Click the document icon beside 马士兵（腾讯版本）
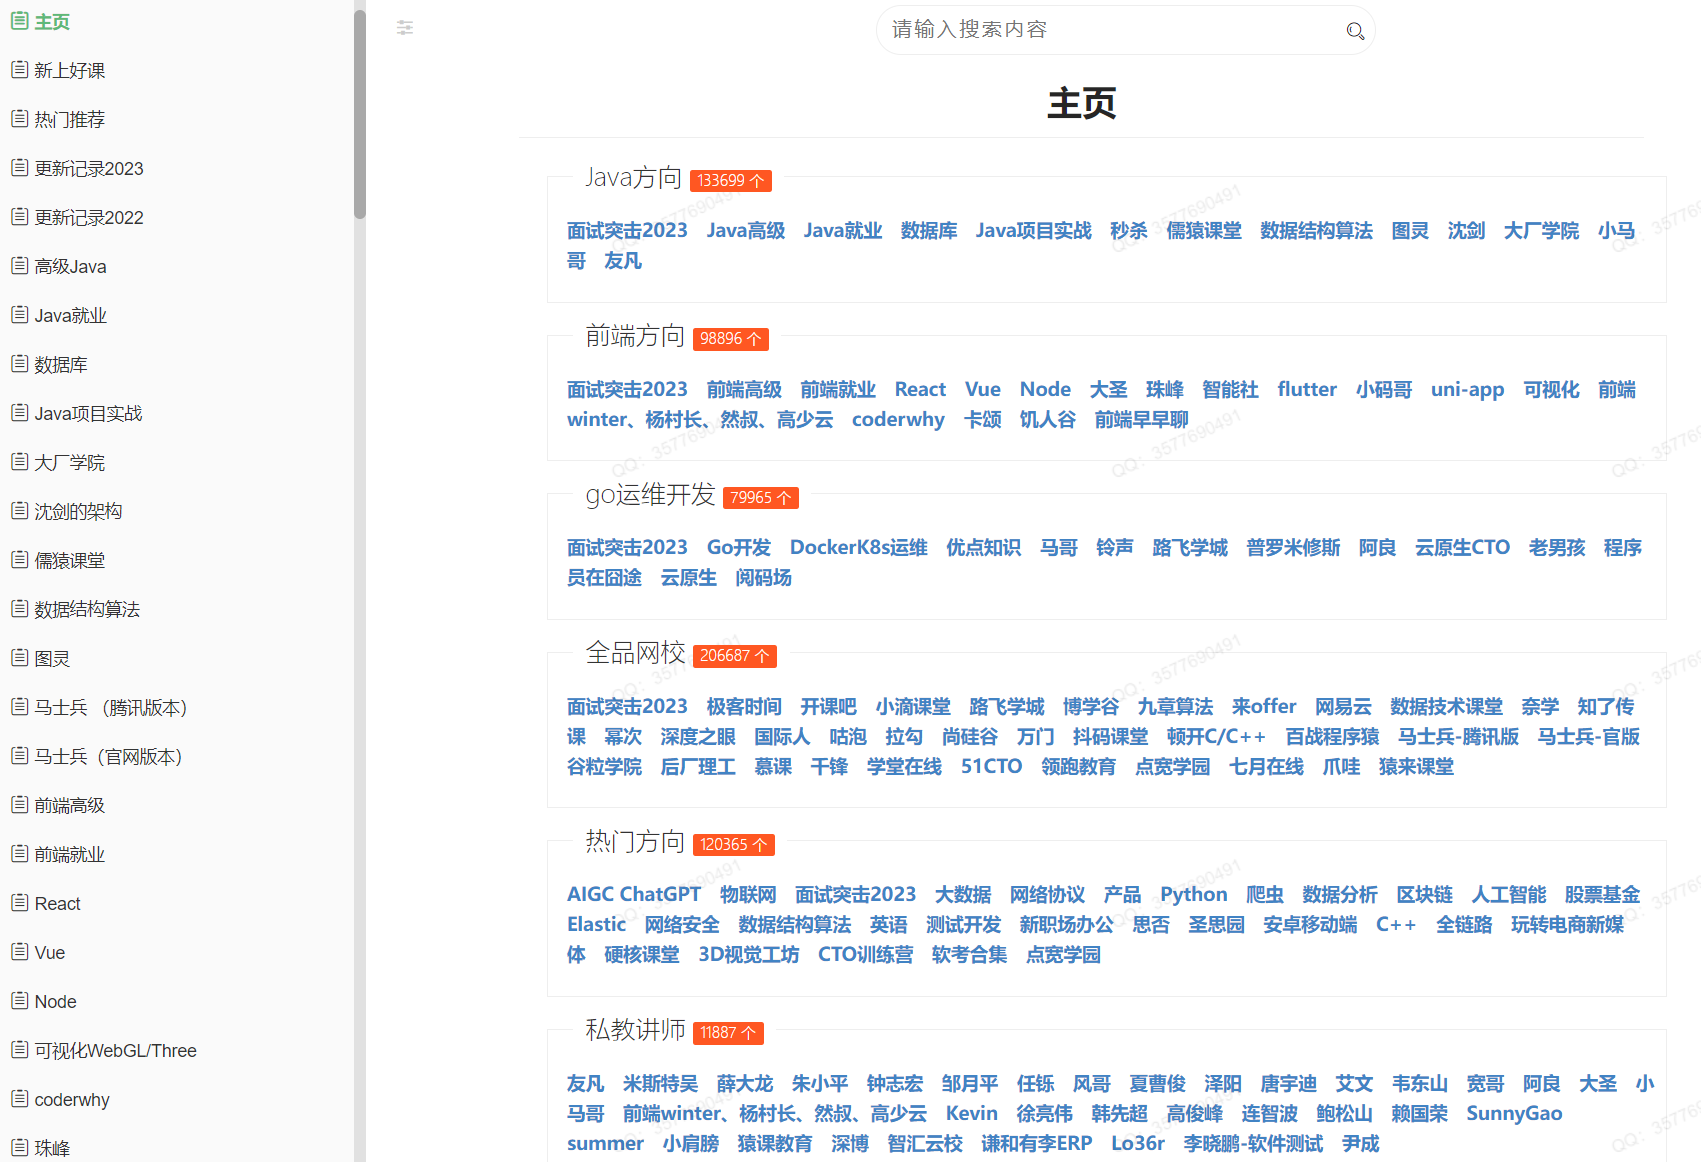The image size is (1701, 1162). pos(19,707)
